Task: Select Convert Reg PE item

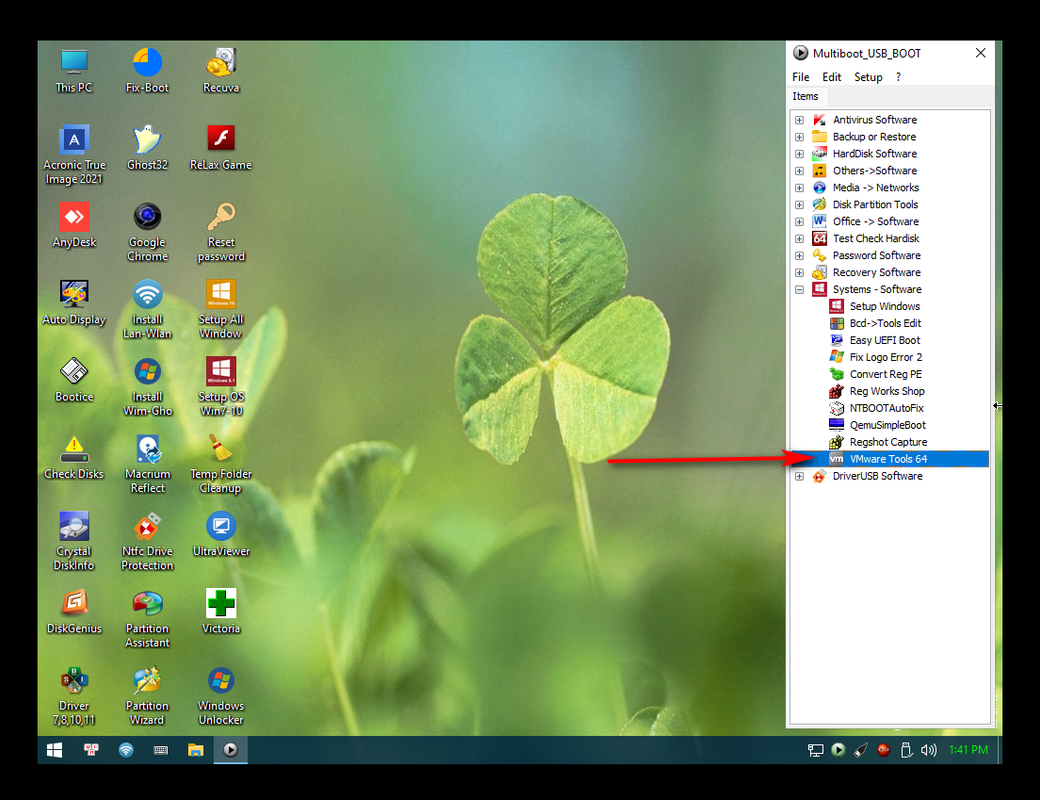Action: (885, 374)
